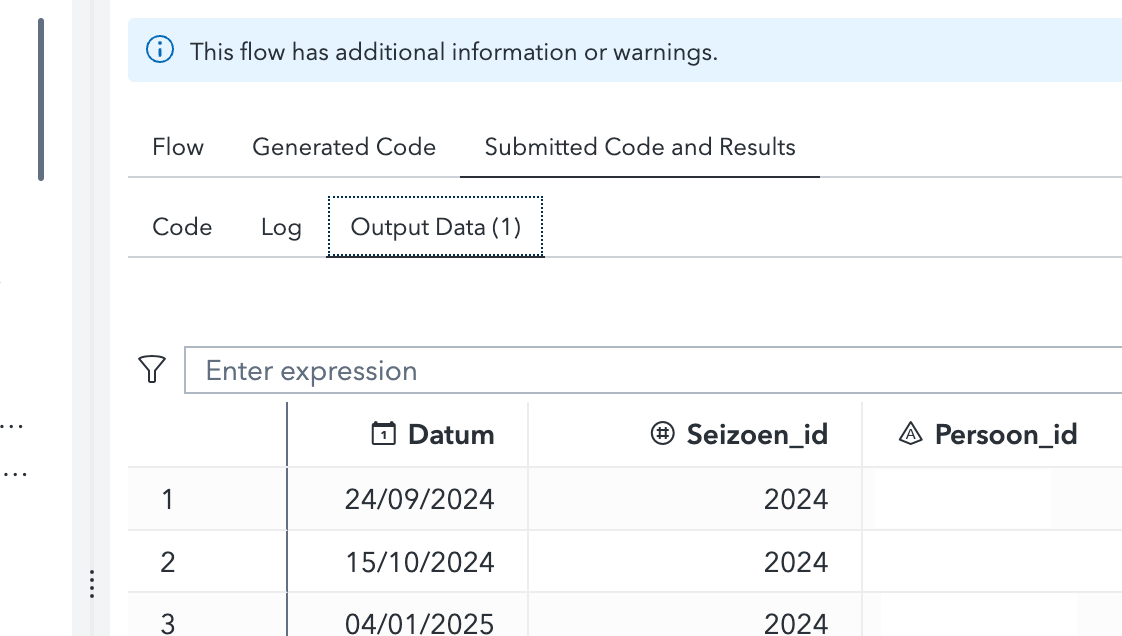Switch to the Flow tab
This screenshot has width=1122, height=636.
point(177,146)
